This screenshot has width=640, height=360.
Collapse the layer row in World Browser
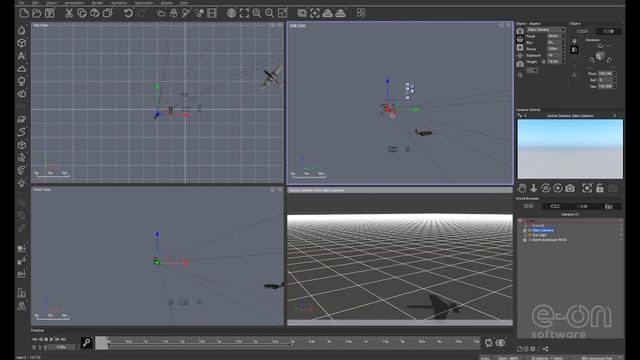pyautogui.click(x=520, y=221)
